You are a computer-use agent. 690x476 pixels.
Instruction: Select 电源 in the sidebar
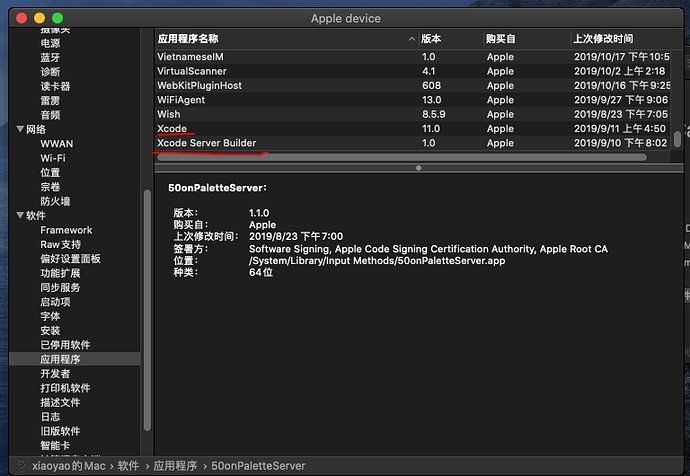pyautogui.click(x=50, y=43)
